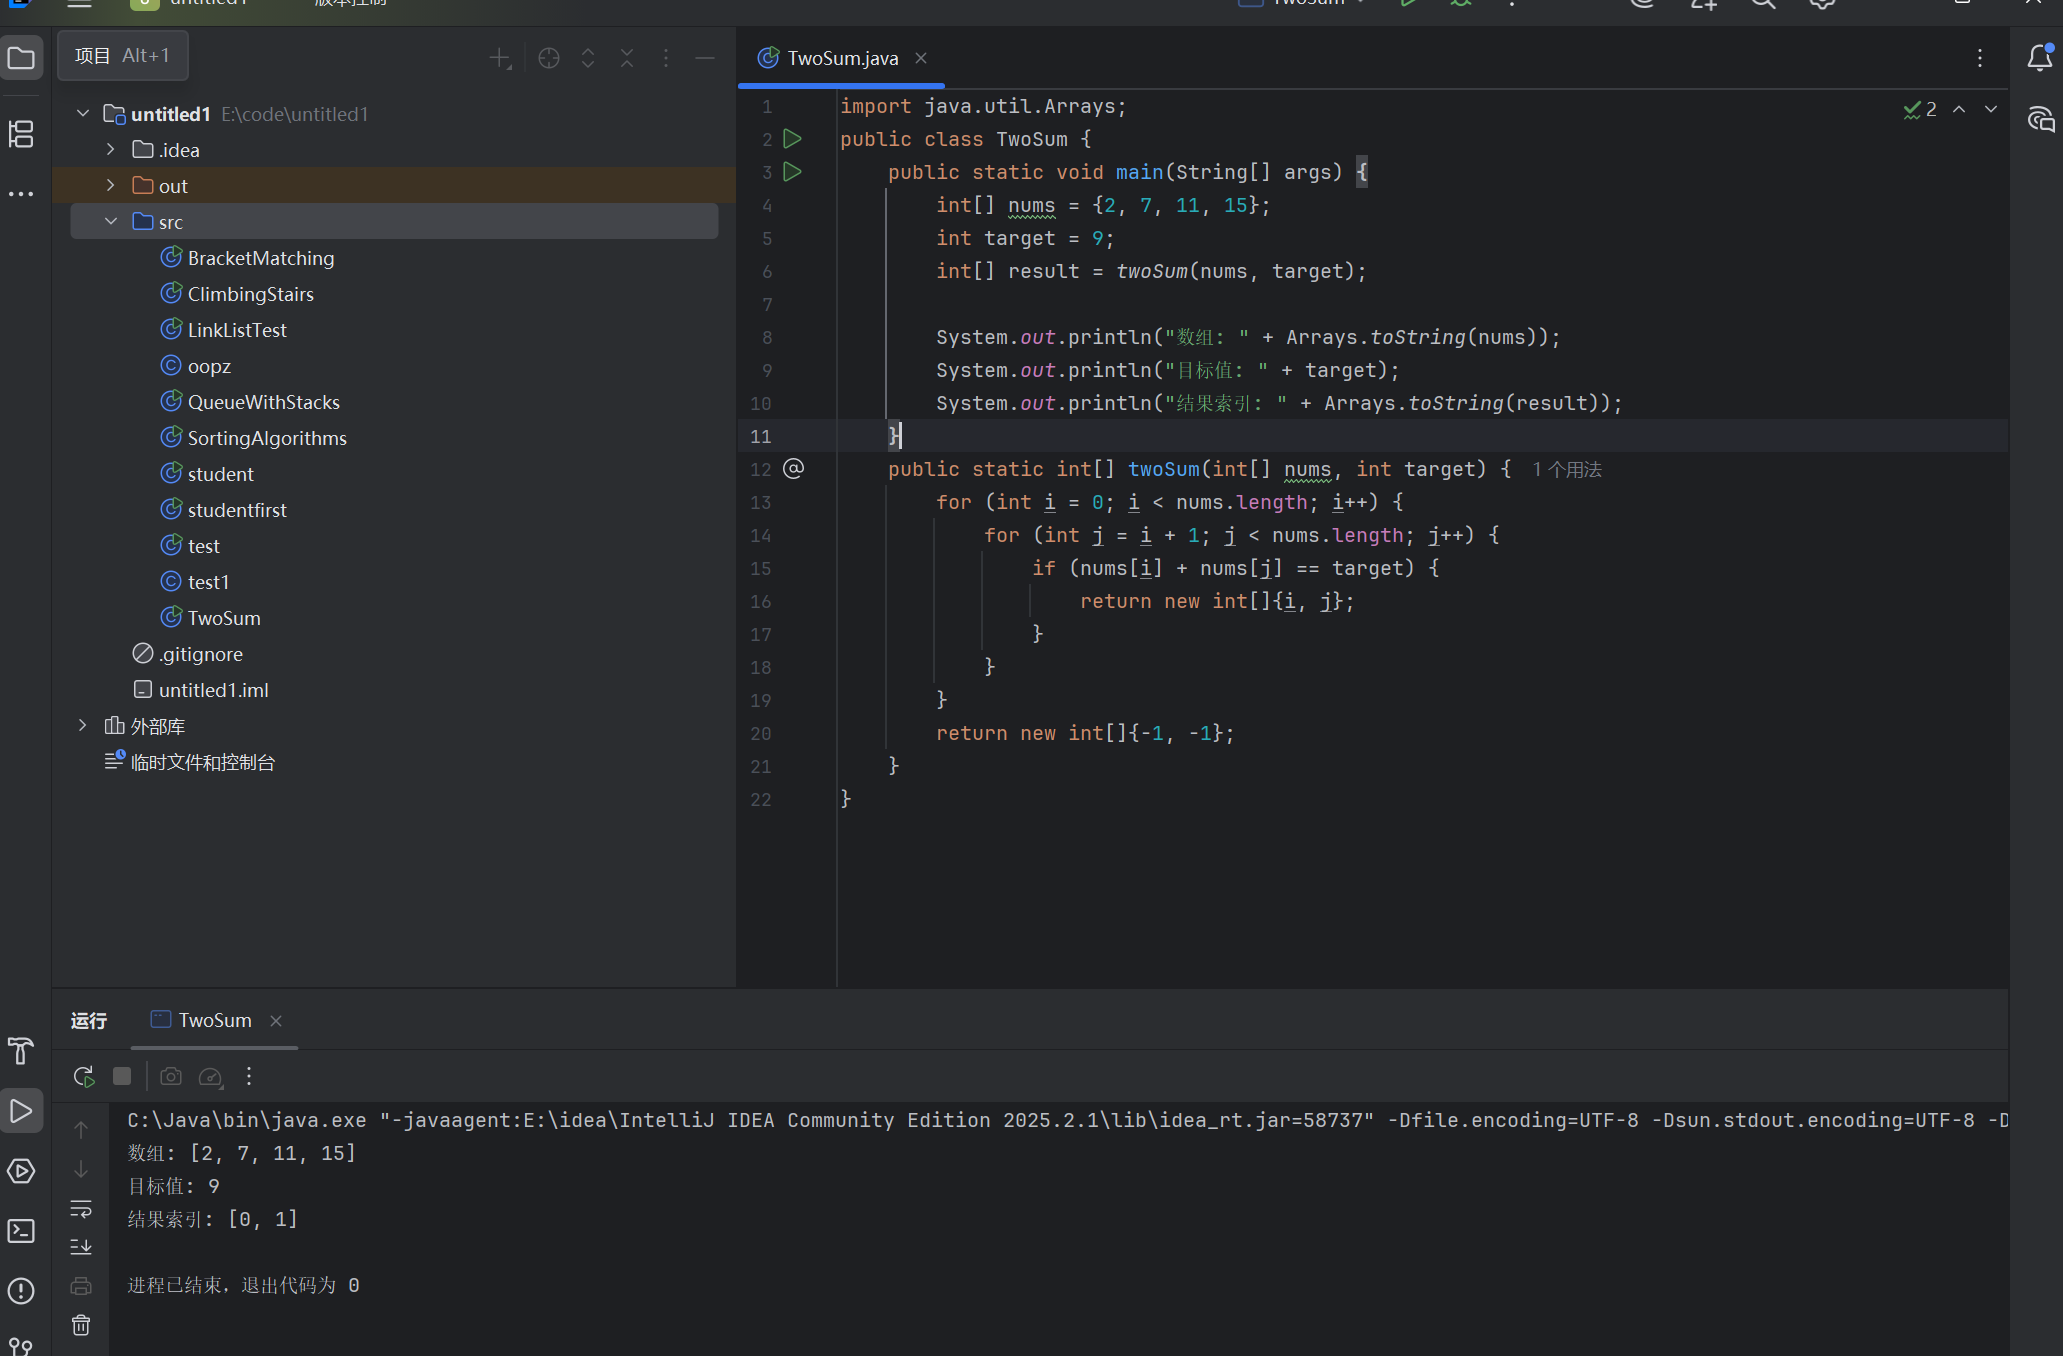The width and height of the screenshot is (2063, 1356).
Task: Open the Run tool window icon
Action: coord(21,1111)
